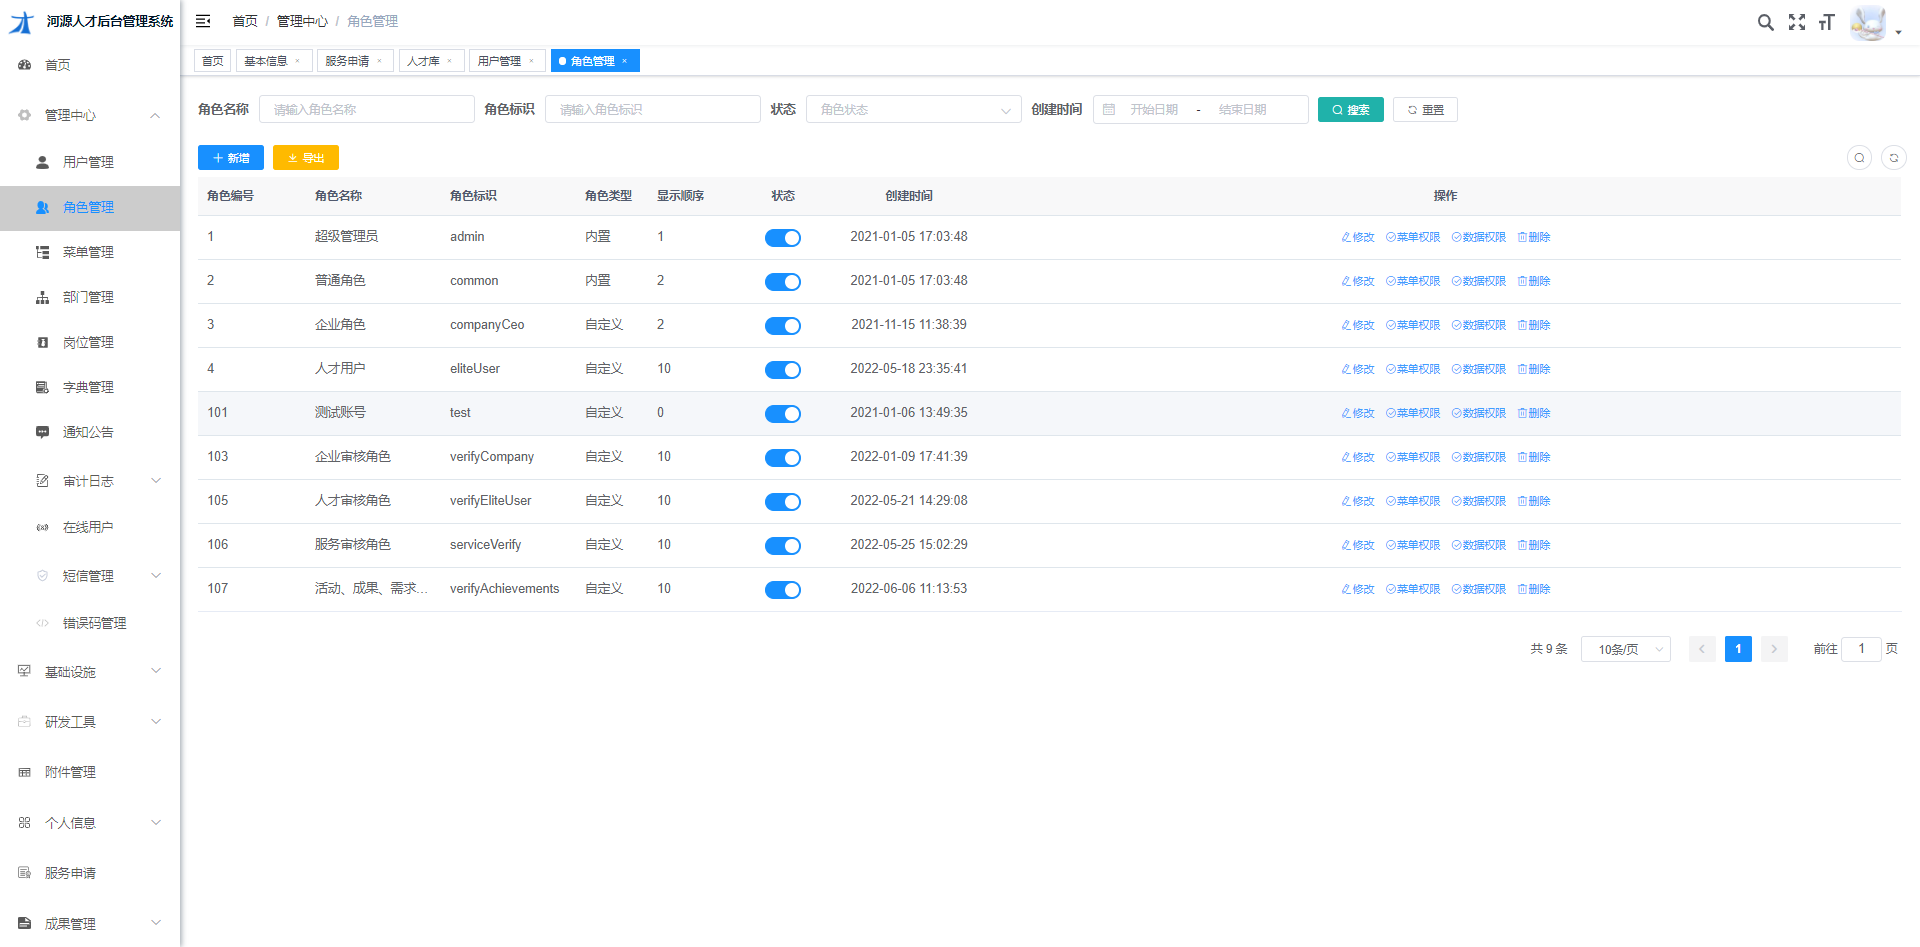This screenshot has width=1920, height=947.
Task: Click the user avatar in header
Action: click(1868, 22)
